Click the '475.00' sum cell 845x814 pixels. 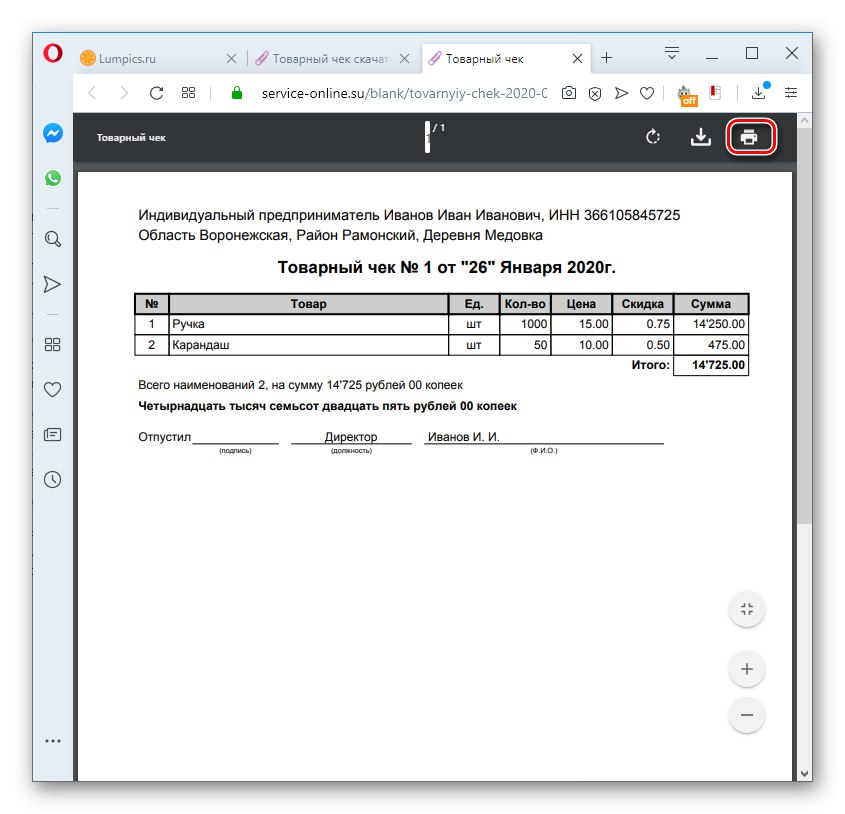coord(711,345)
